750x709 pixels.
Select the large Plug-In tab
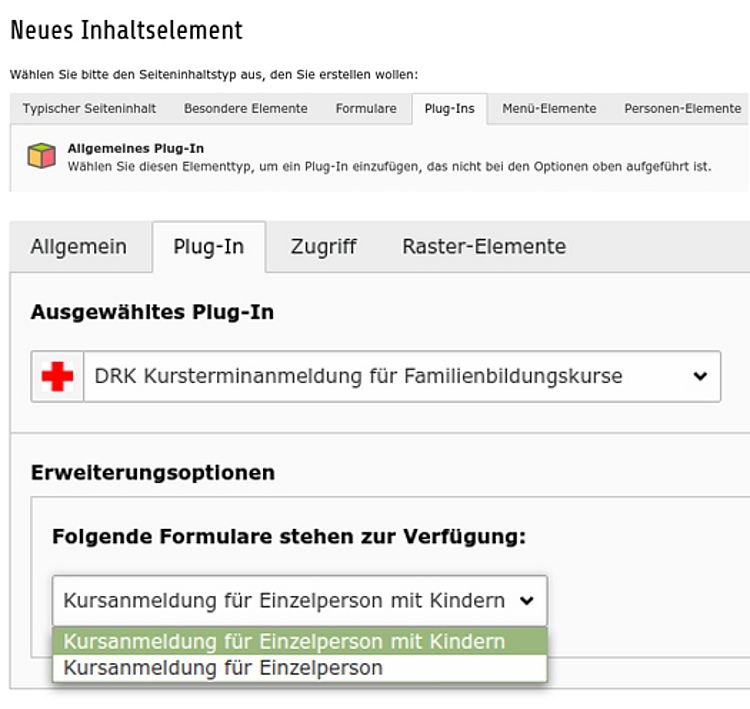[x=208, y=247]
